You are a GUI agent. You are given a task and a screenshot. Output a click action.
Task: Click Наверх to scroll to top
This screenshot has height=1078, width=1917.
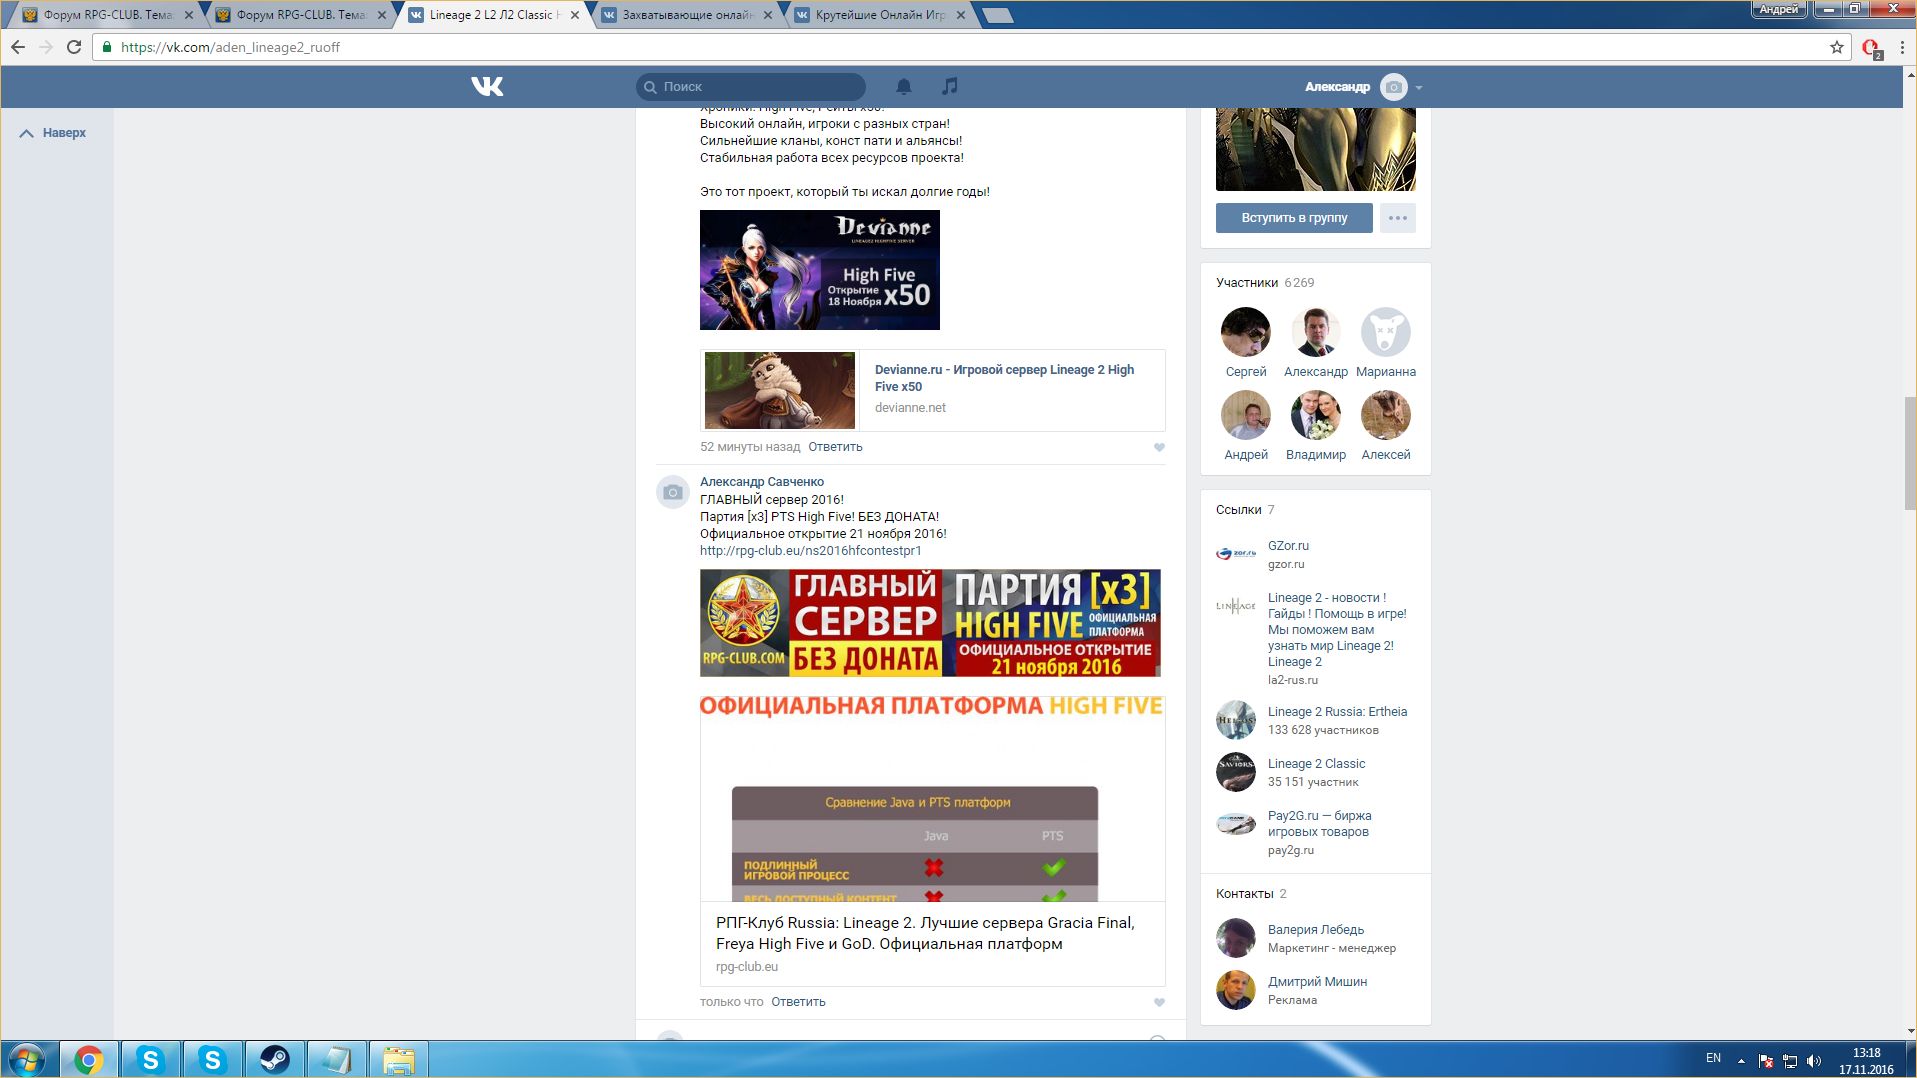click(x=53, y=133)
